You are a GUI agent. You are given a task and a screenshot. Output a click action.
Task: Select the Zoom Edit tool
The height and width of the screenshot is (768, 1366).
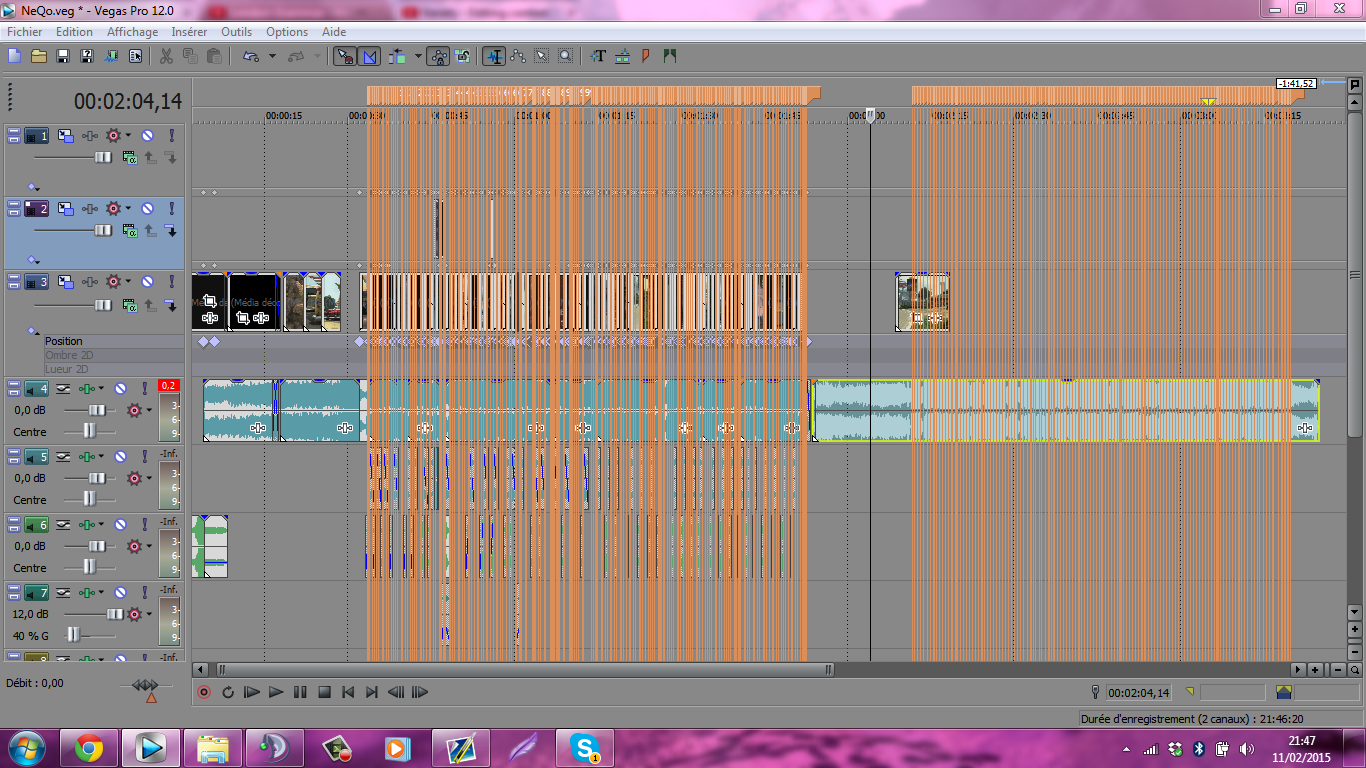pos(566,56)
